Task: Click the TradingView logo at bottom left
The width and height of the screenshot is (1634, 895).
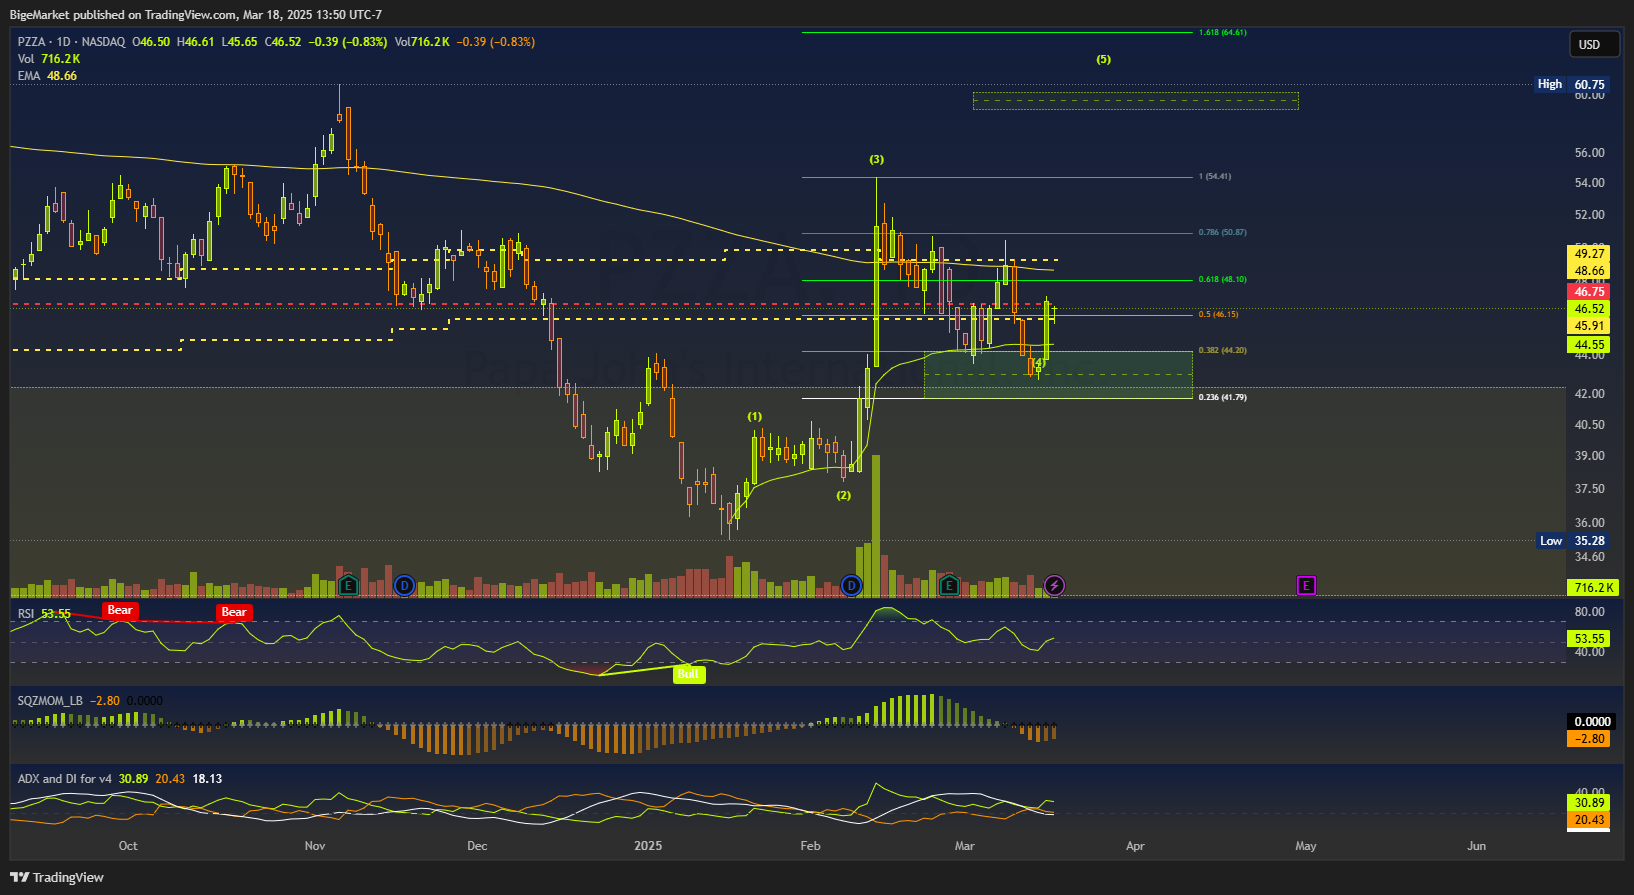Action: coord(57,877)
